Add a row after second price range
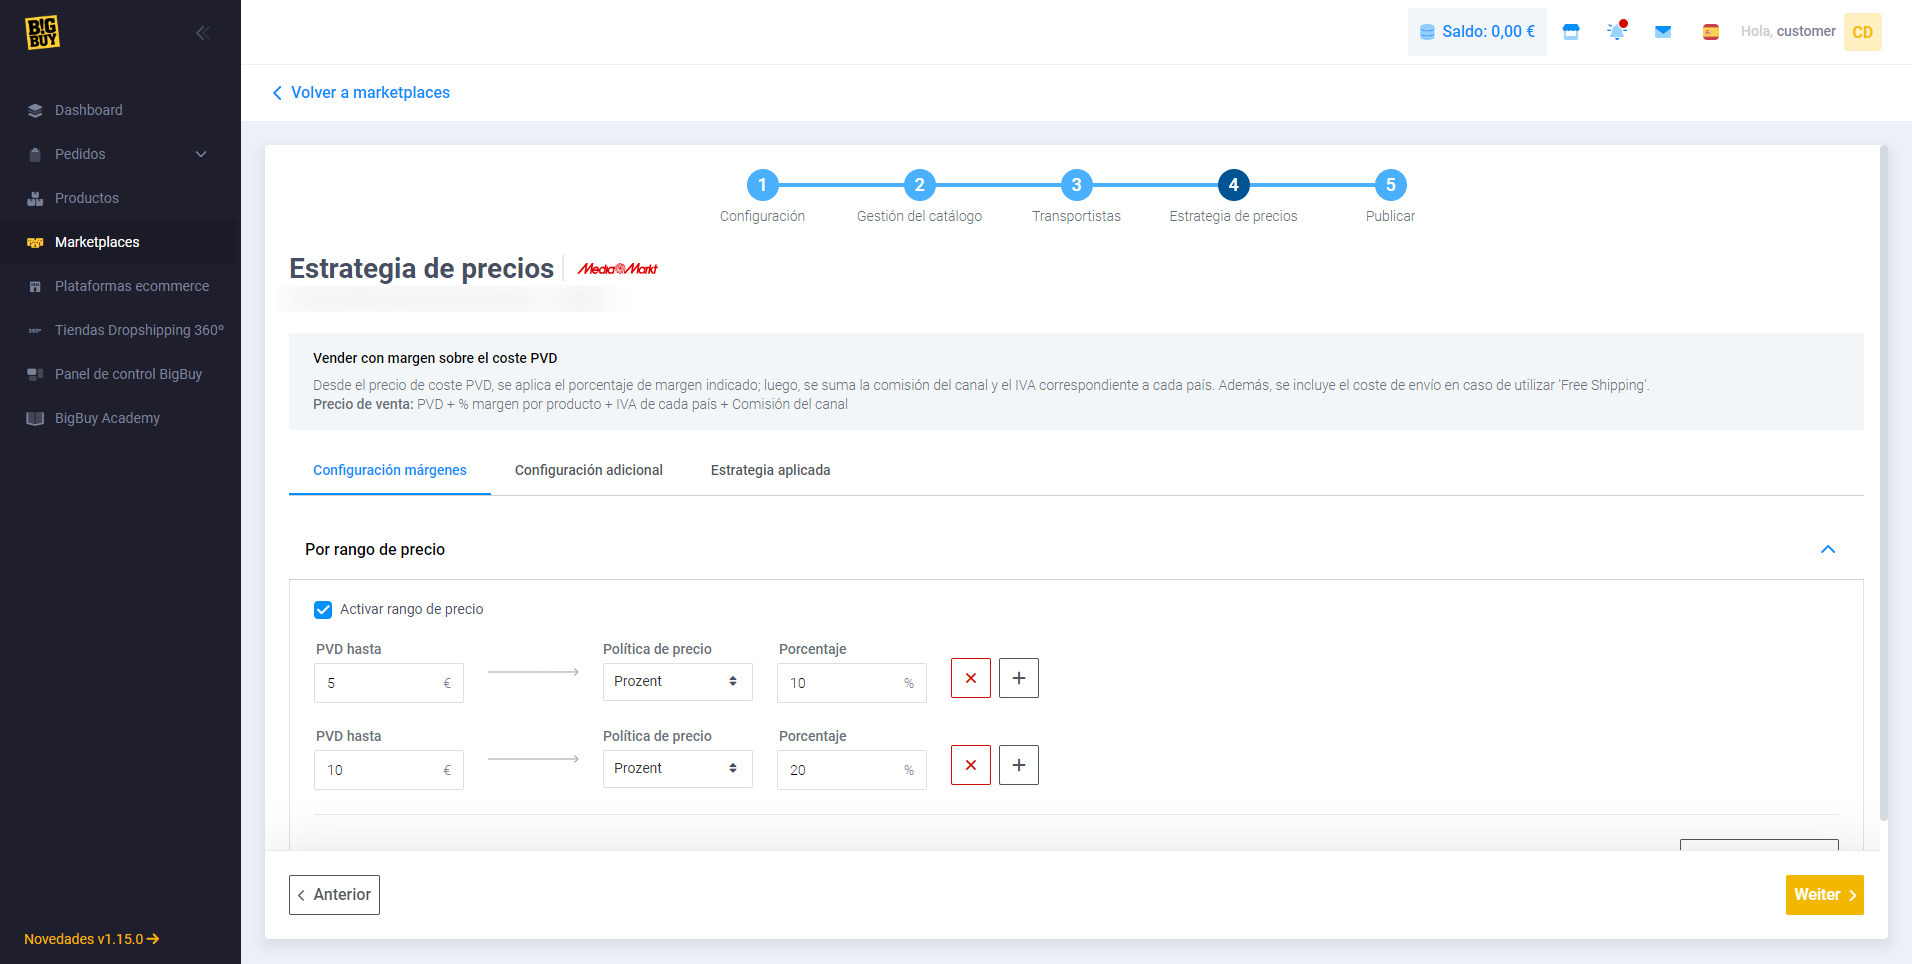1912x964 pixels. click(x=1018, y=765)
